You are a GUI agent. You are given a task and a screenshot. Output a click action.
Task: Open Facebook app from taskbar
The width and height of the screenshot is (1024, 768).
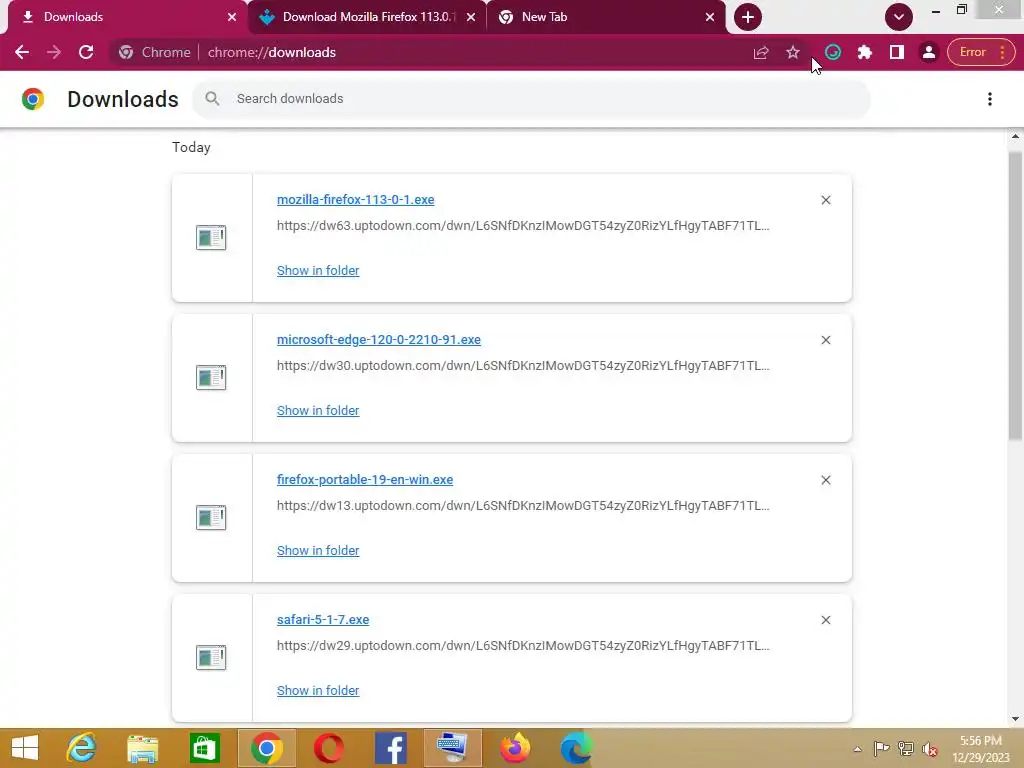(x=391, y=748)
